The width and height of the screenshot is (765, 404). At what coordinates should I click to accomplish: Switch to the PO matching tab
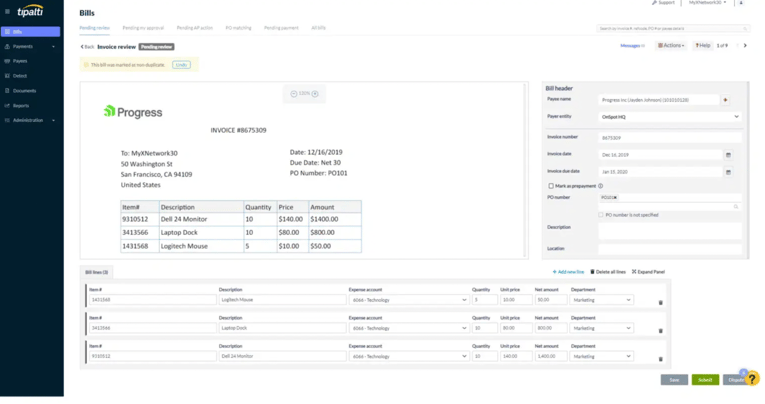click(x=238, y=28)
